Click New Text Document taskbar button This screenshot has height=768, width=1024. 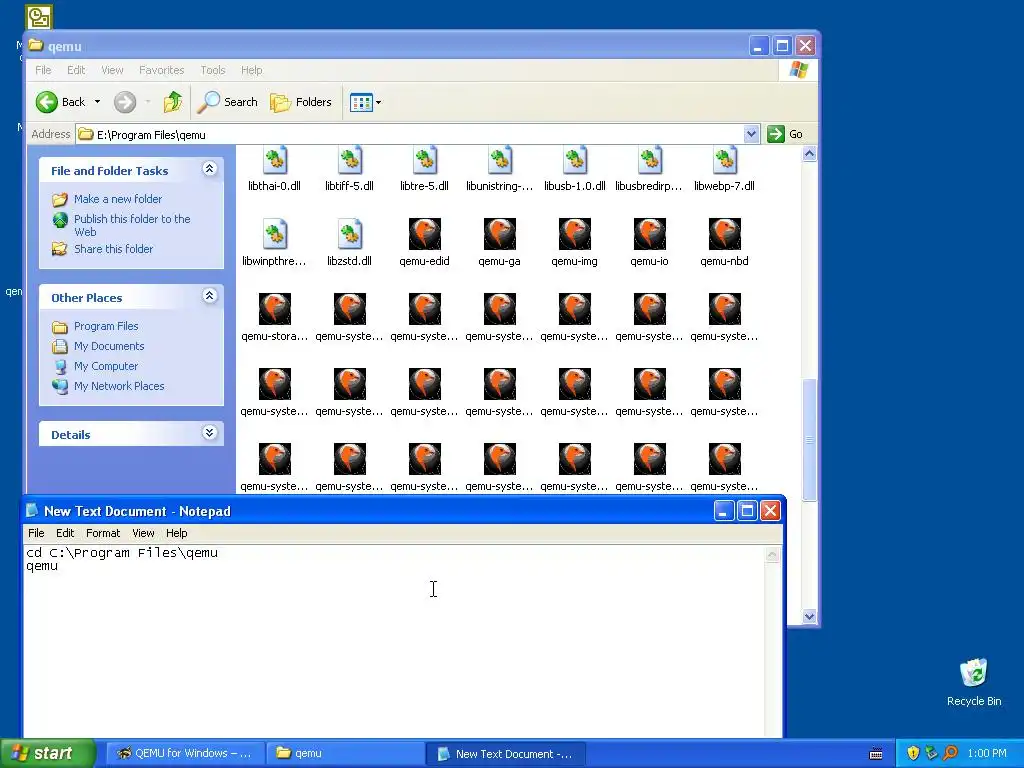(505, 754)
